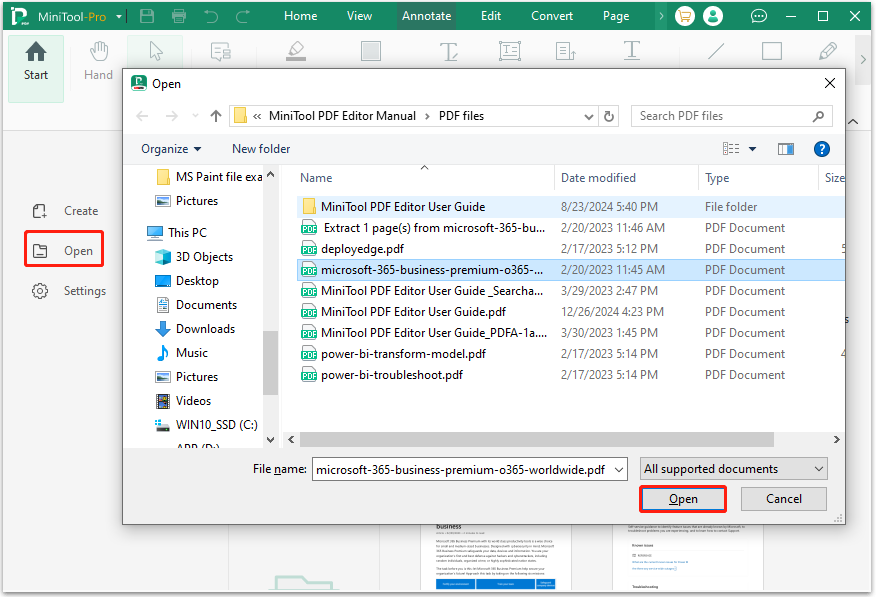Viewport: 876px width, 597px height.
Task: Click the note annotation icon
Action: [221, 51]
